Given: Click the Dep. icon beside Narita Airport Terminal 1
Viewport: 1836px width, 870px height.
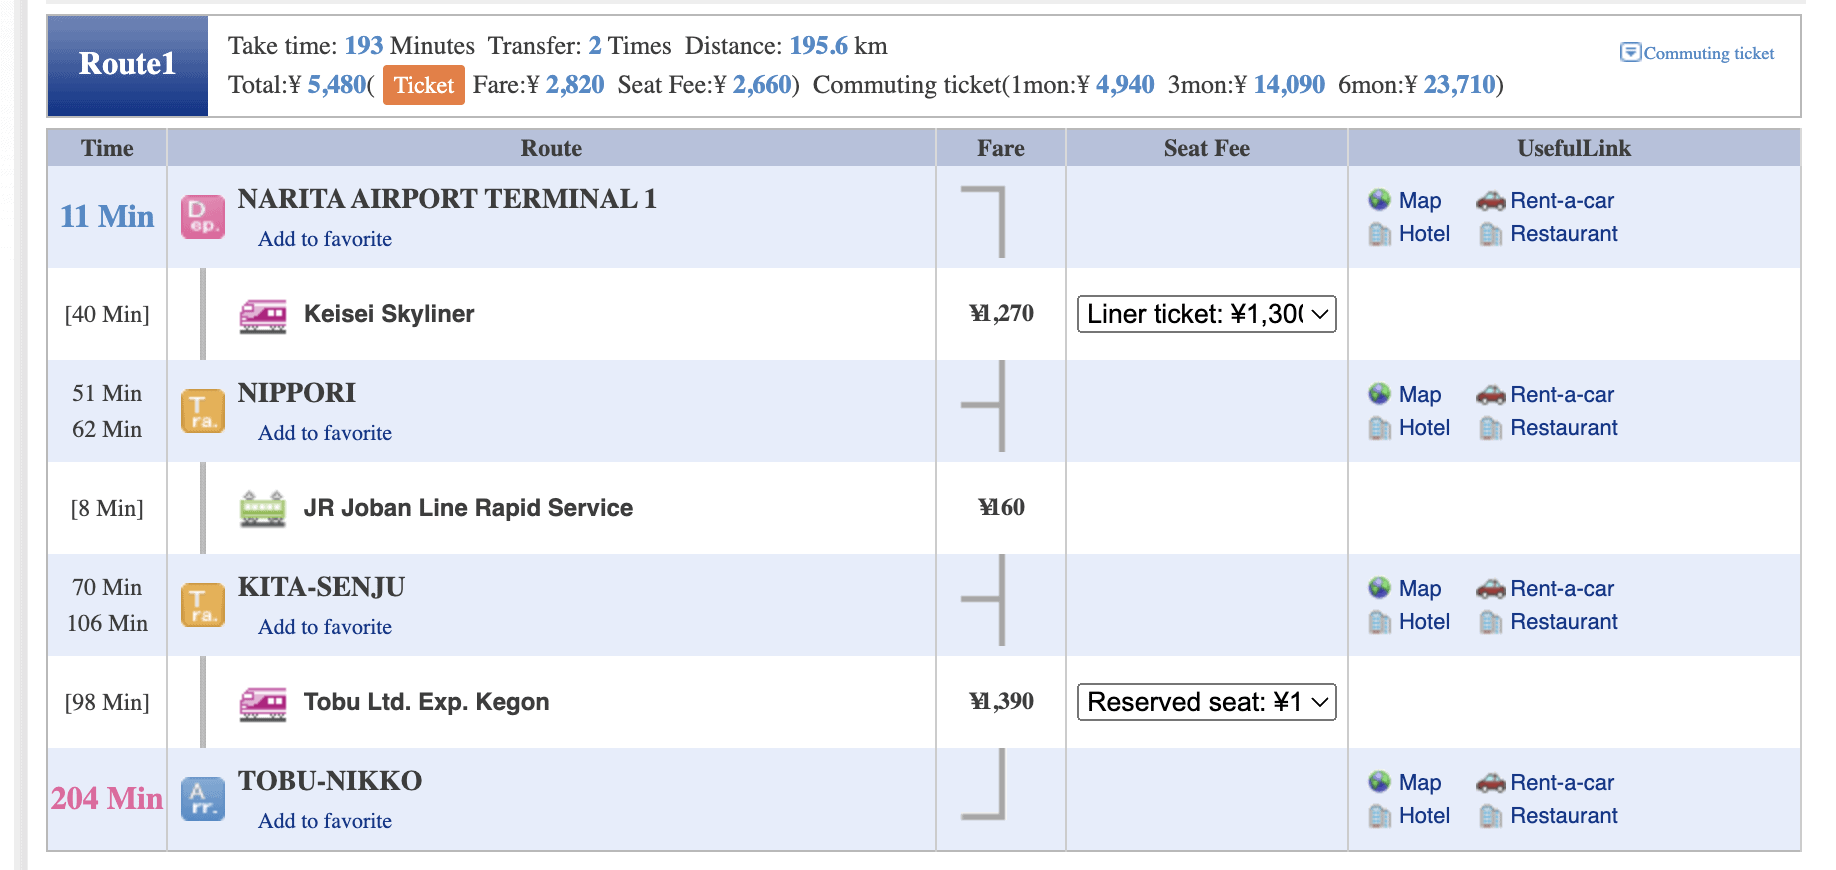Looking at the screenshot, I should [202, 217].
